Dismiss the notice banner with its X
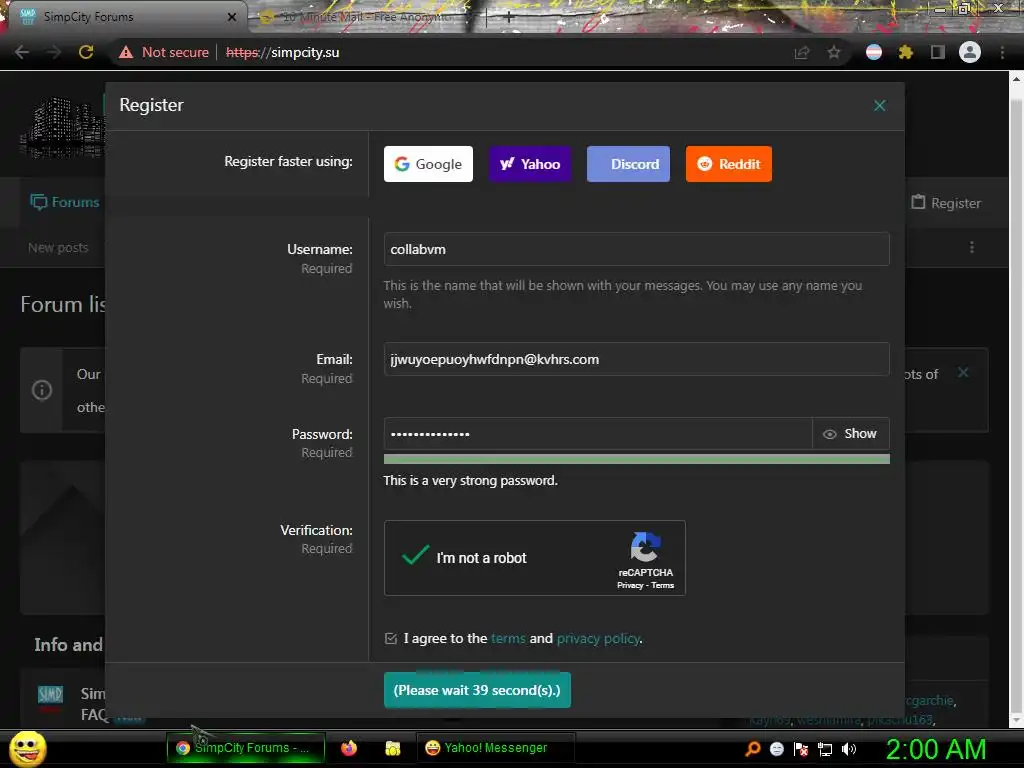The image size is (1024, 768). (x=963, y=372)
